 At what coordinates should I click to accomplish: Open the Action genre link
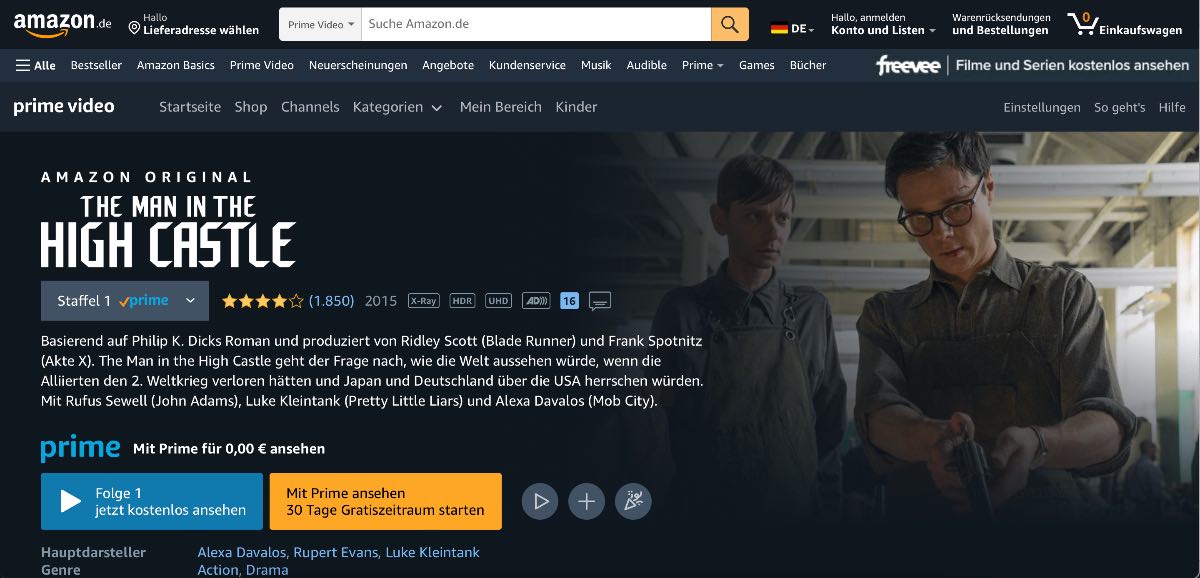tap(218, 570)
